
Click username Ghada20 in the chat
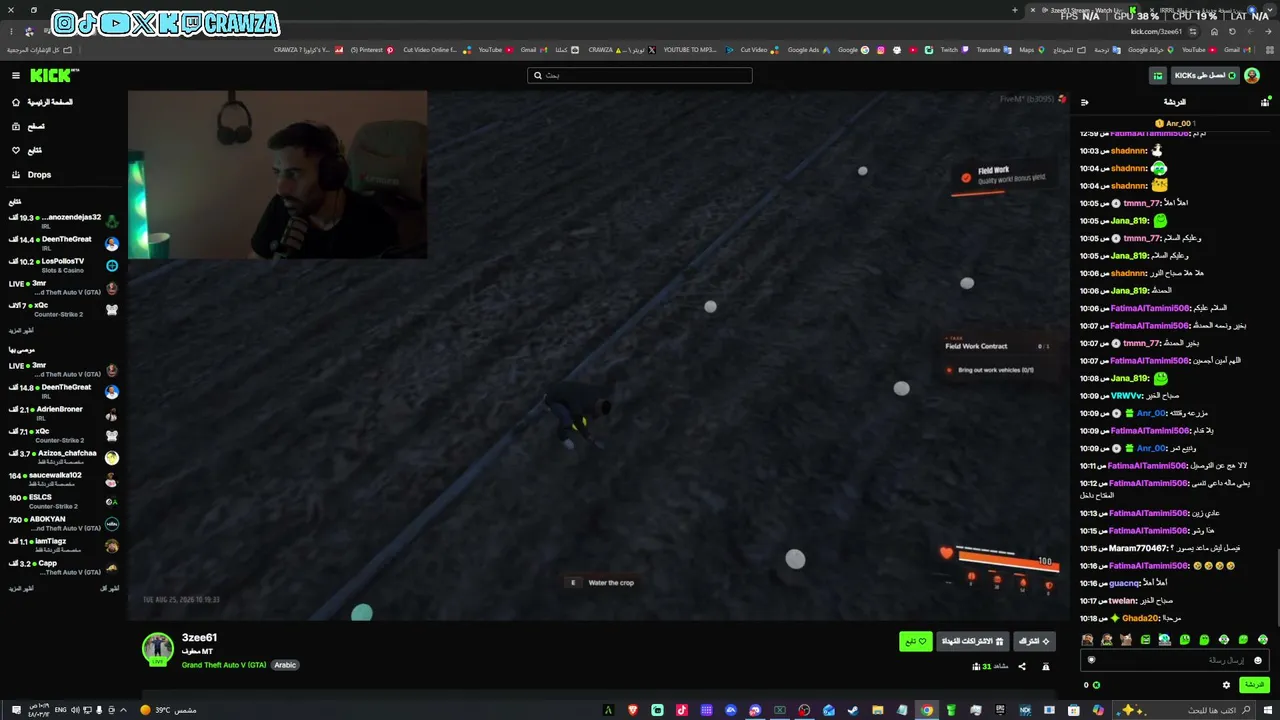(x=1140, y=618)
